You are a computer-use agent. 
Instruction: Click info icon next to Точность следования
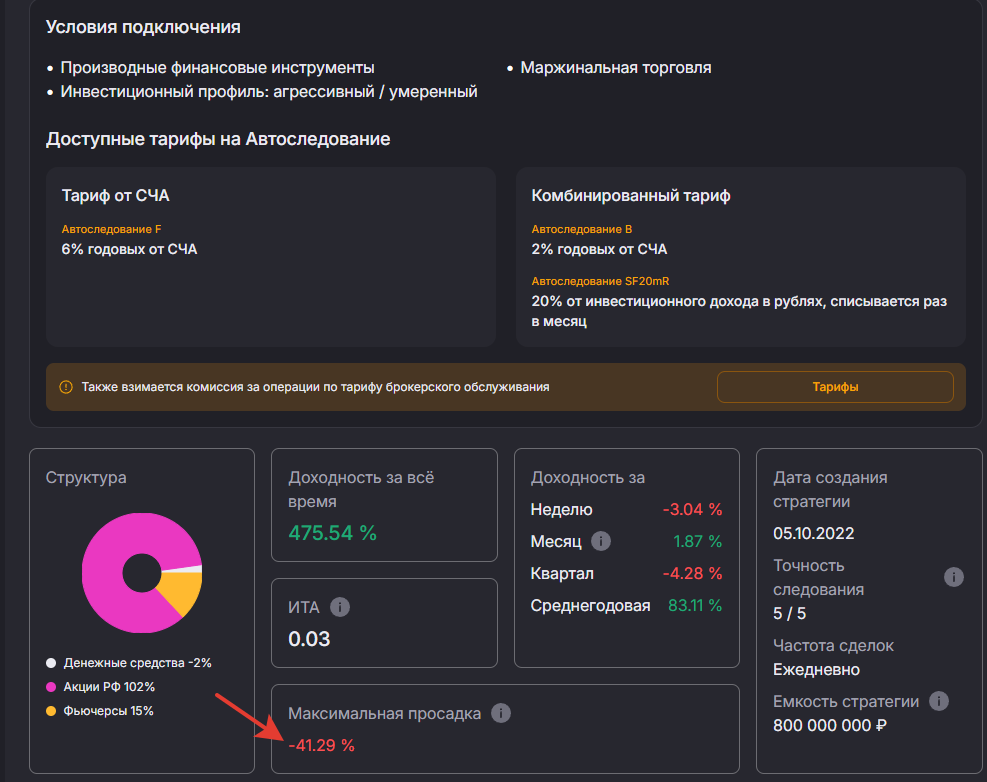[x=953, y=577]
